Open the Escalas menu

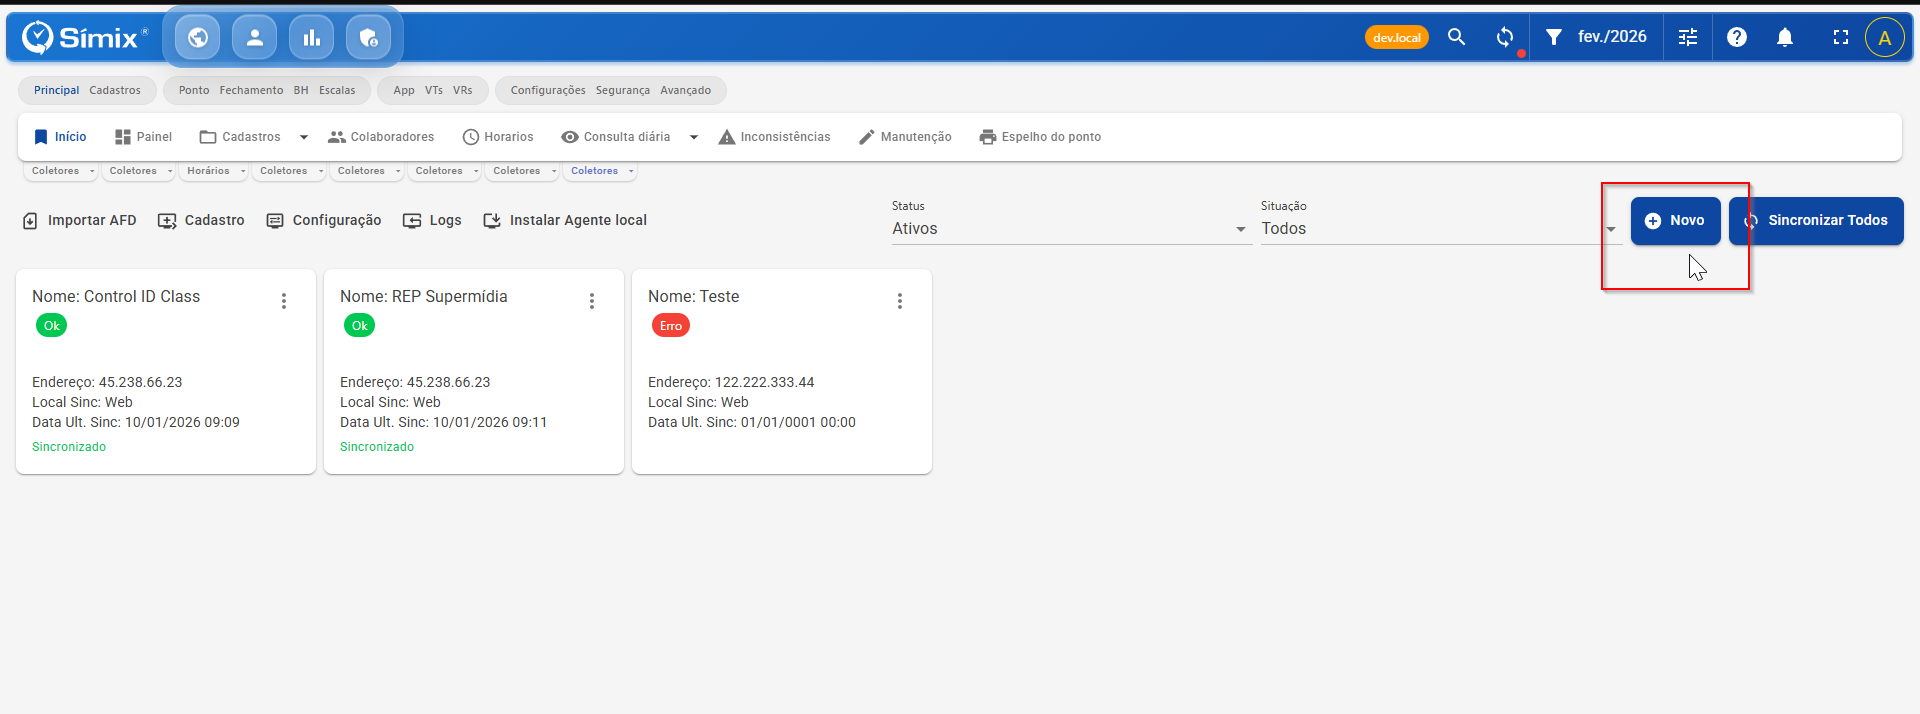pyautogui.click(x=337, y=90)
